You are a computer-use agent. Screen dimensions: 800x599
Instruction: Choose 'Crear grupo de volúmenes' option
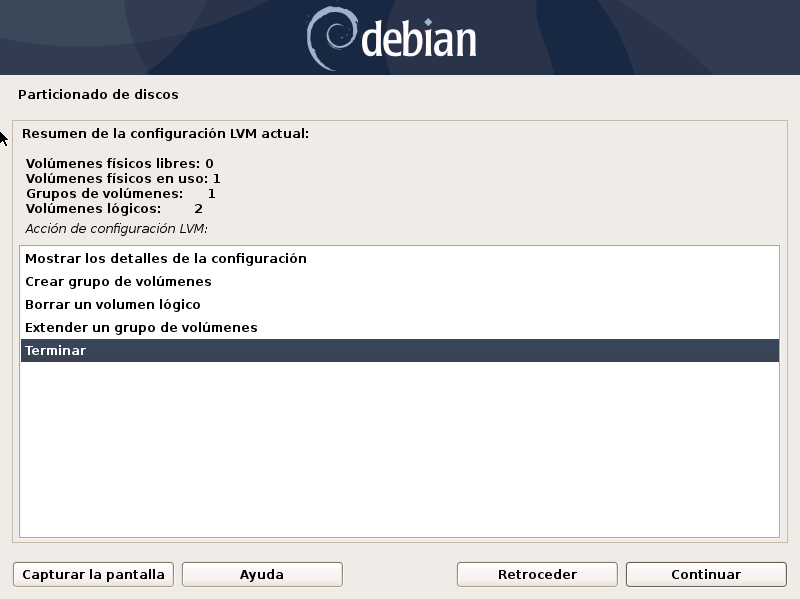[118, 281]
